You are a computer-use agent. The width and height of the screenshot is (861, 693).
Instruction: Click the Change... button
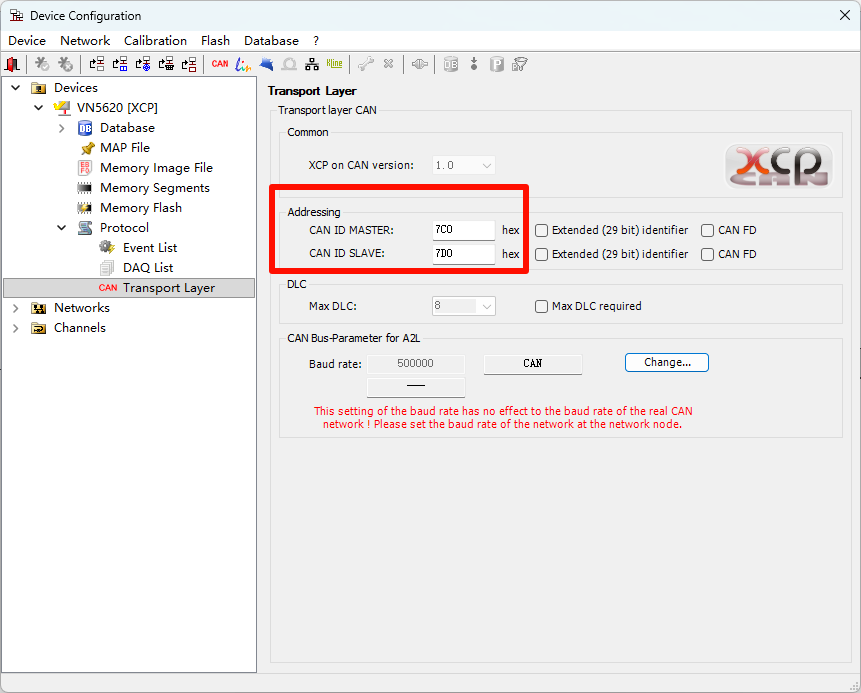666,362
